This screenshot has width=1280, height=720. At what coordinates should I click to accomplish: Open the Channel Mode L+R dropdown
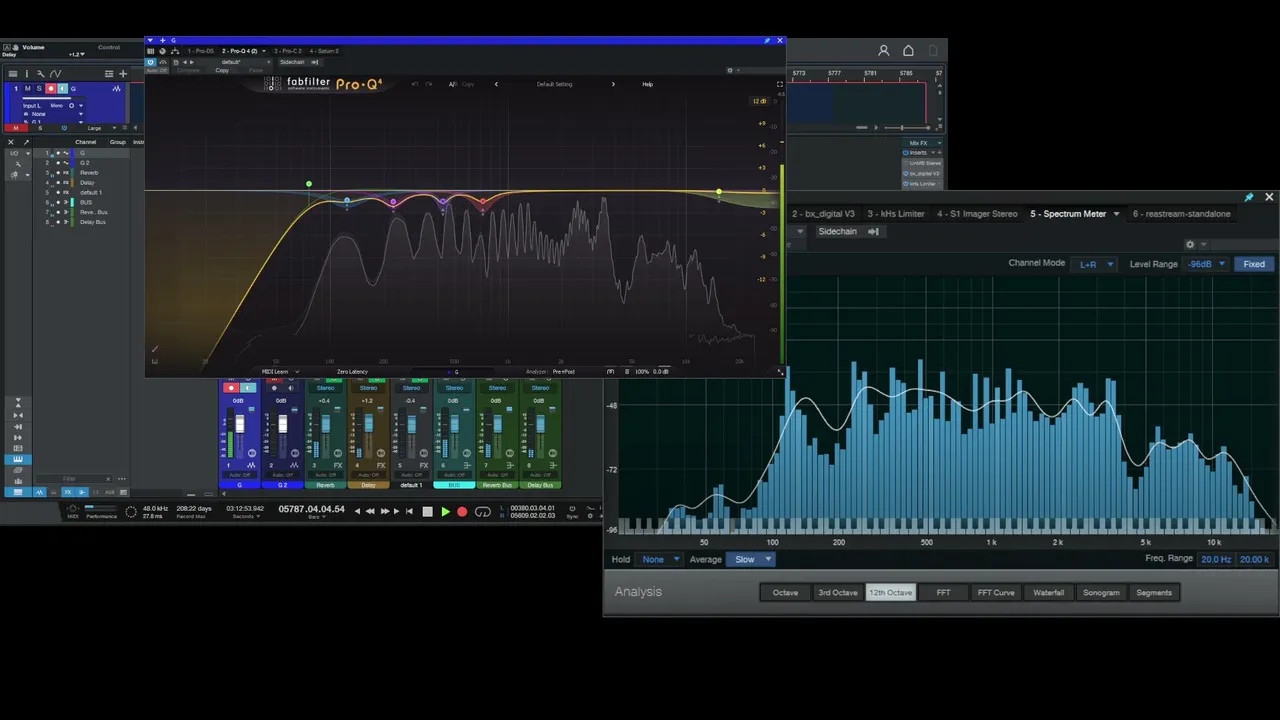1095,264
